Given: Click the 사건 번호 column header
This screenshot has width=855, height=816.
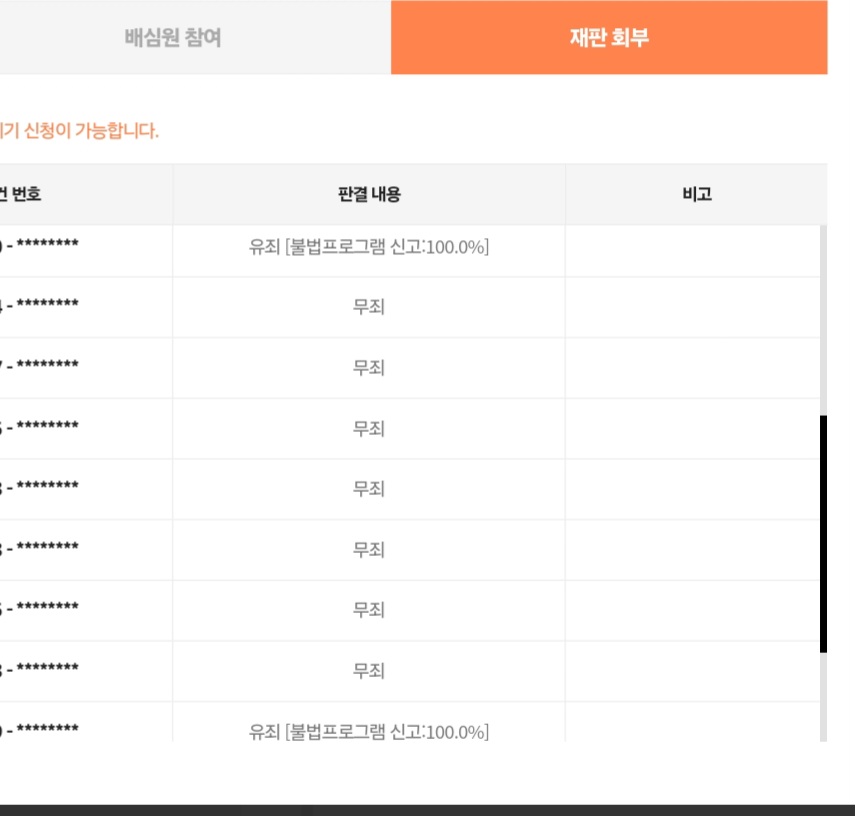Looking at the screenshot, I should click(x=30, y=195).
